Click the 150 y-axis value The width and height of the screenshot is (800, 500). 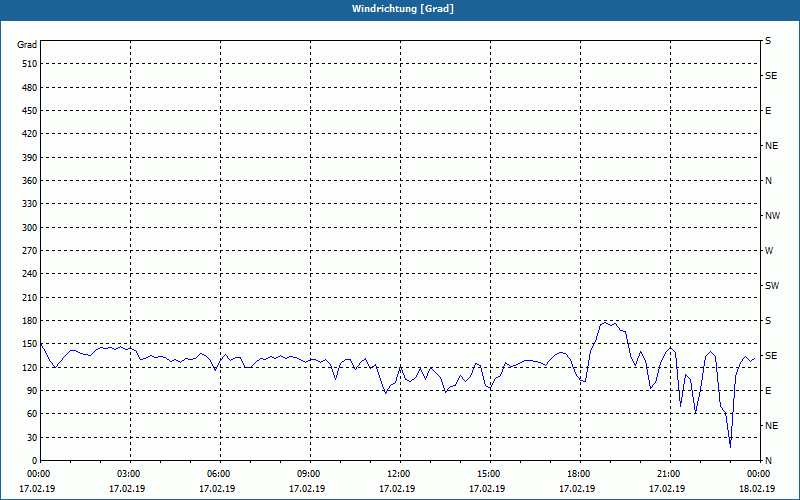[x=30, y=344]
